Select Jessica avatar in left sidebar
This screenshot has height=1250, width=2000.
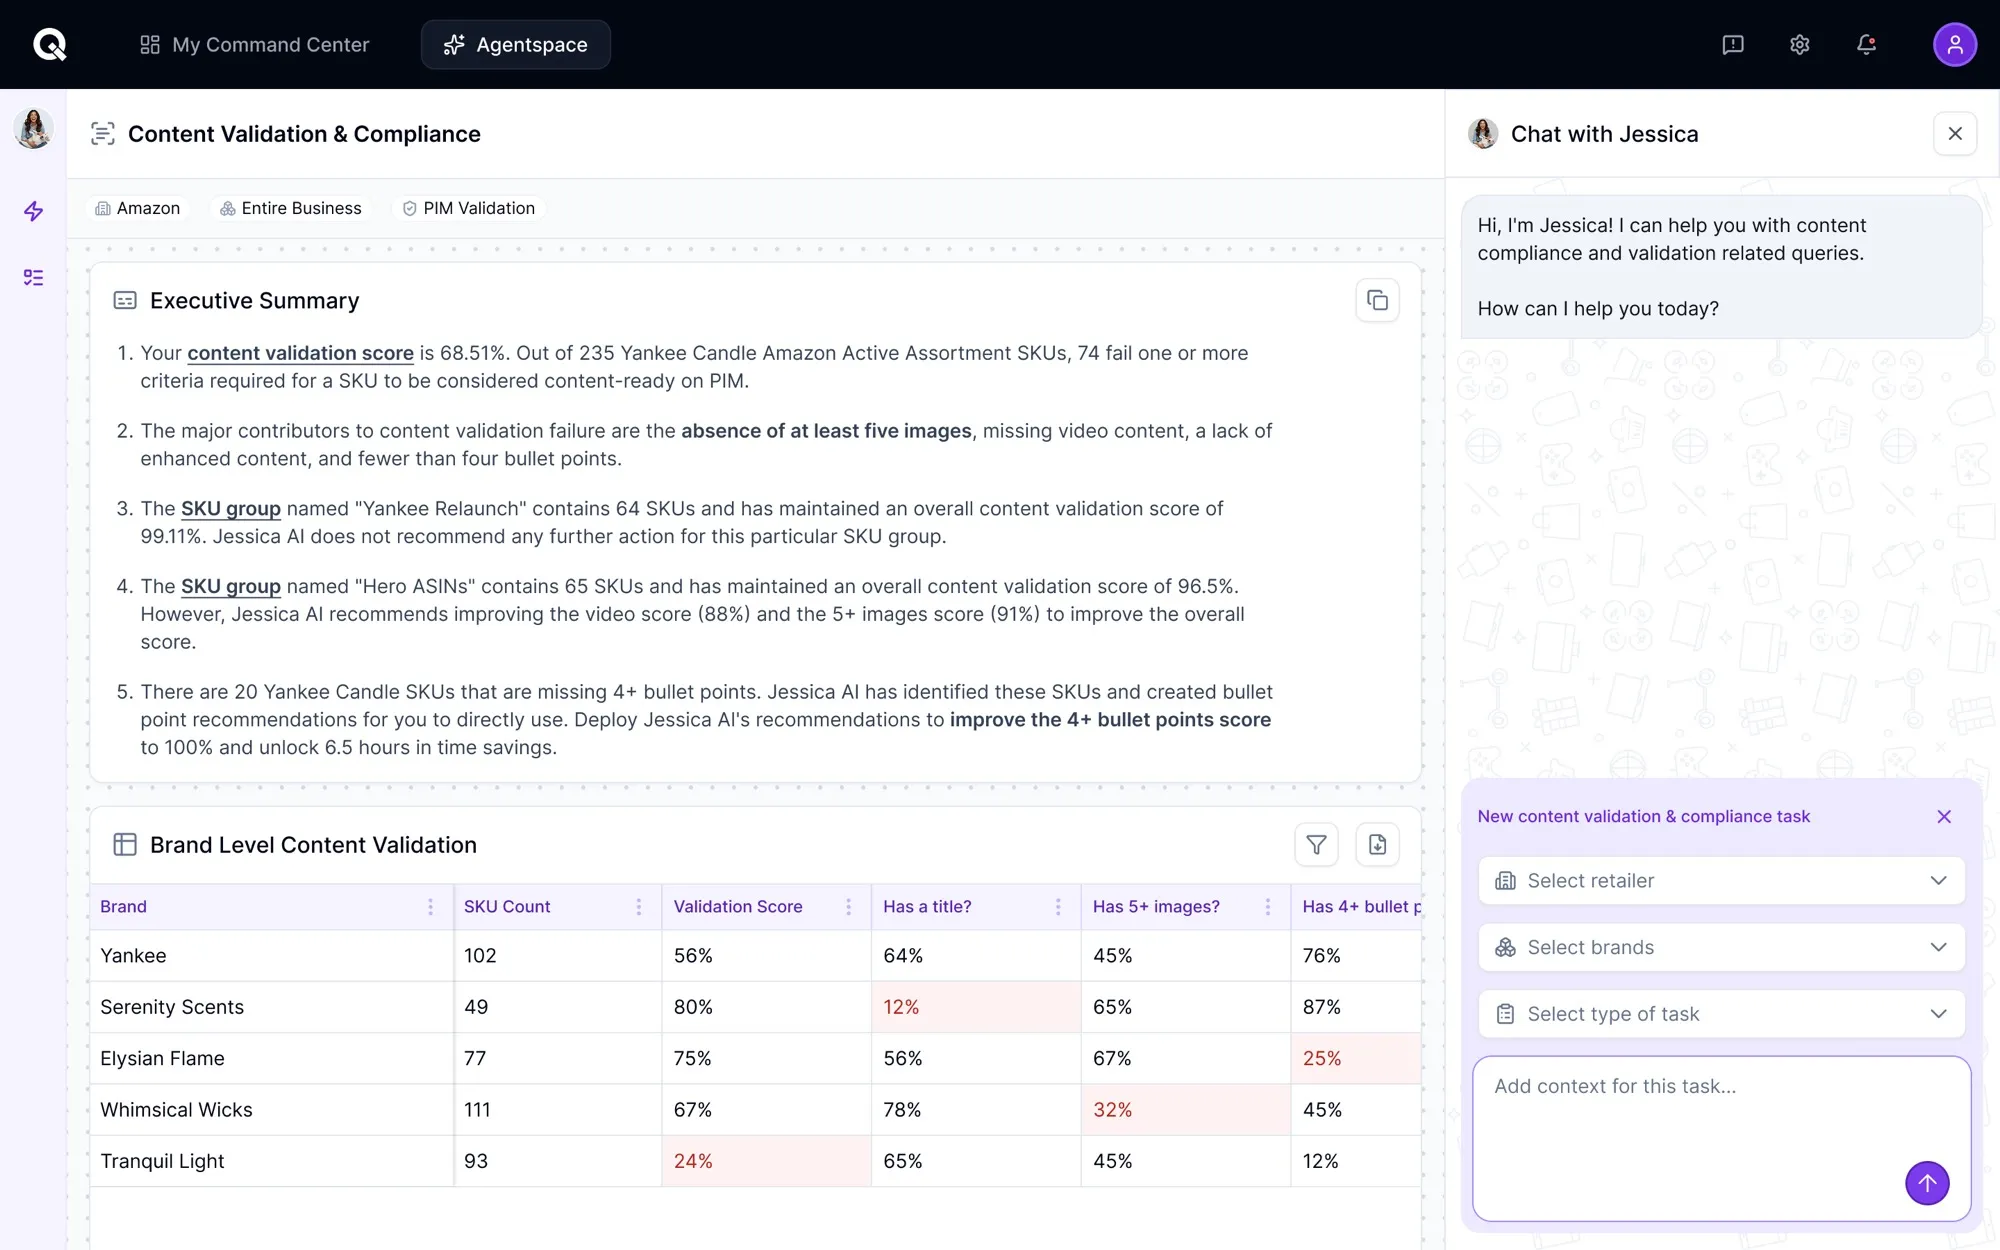(x=33, y=129)
